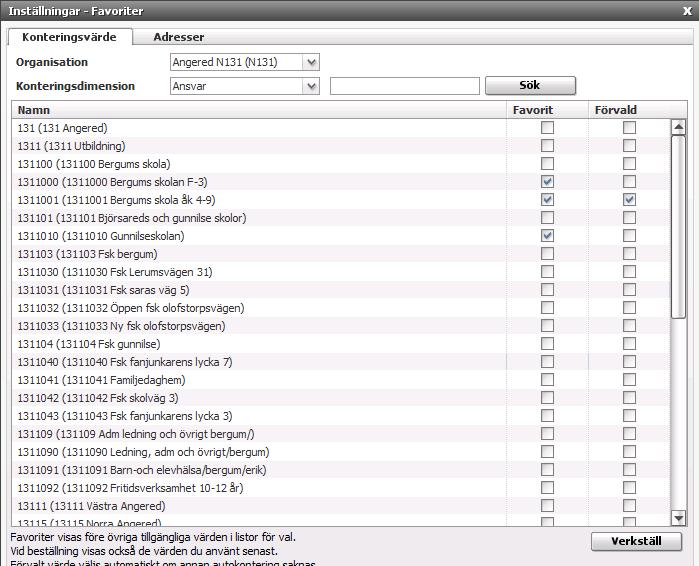Click the vertical scrollbar thumb
The width and height of the screenshot is (699, 566).
678,227
